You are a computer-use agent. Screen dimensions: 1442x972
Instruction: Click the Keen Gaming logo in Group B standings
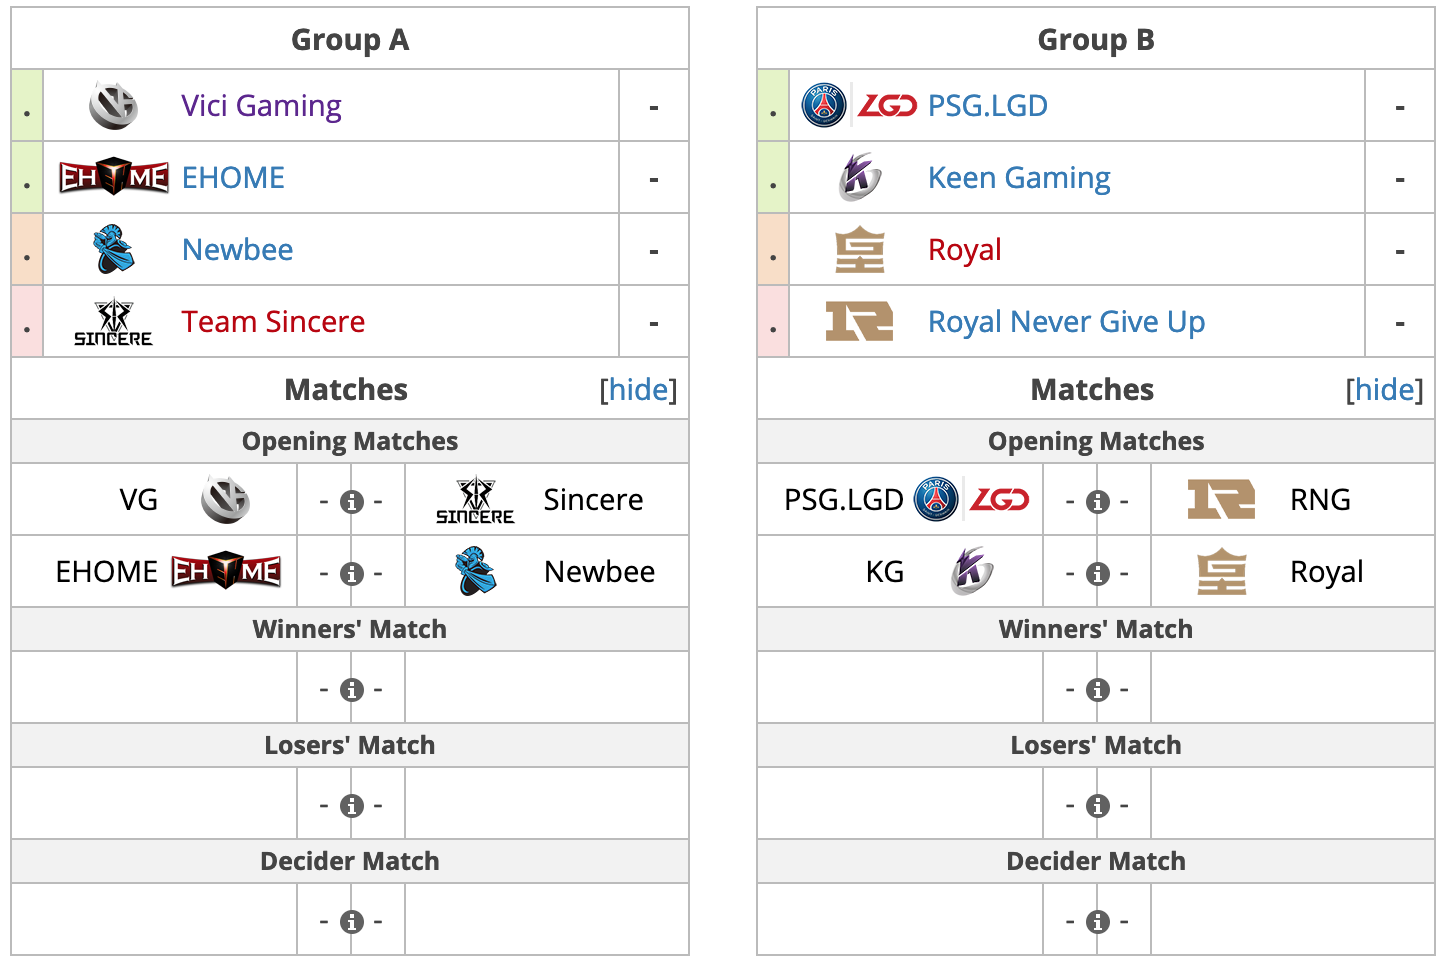coord(860,178)
